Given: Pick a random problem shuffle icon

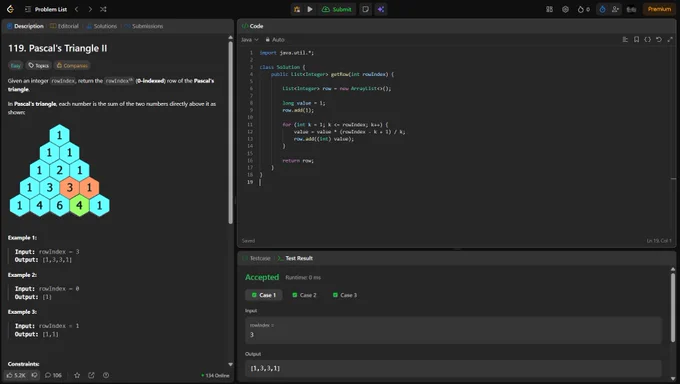Looking at the screenshot, I should (x=103, y=9).
